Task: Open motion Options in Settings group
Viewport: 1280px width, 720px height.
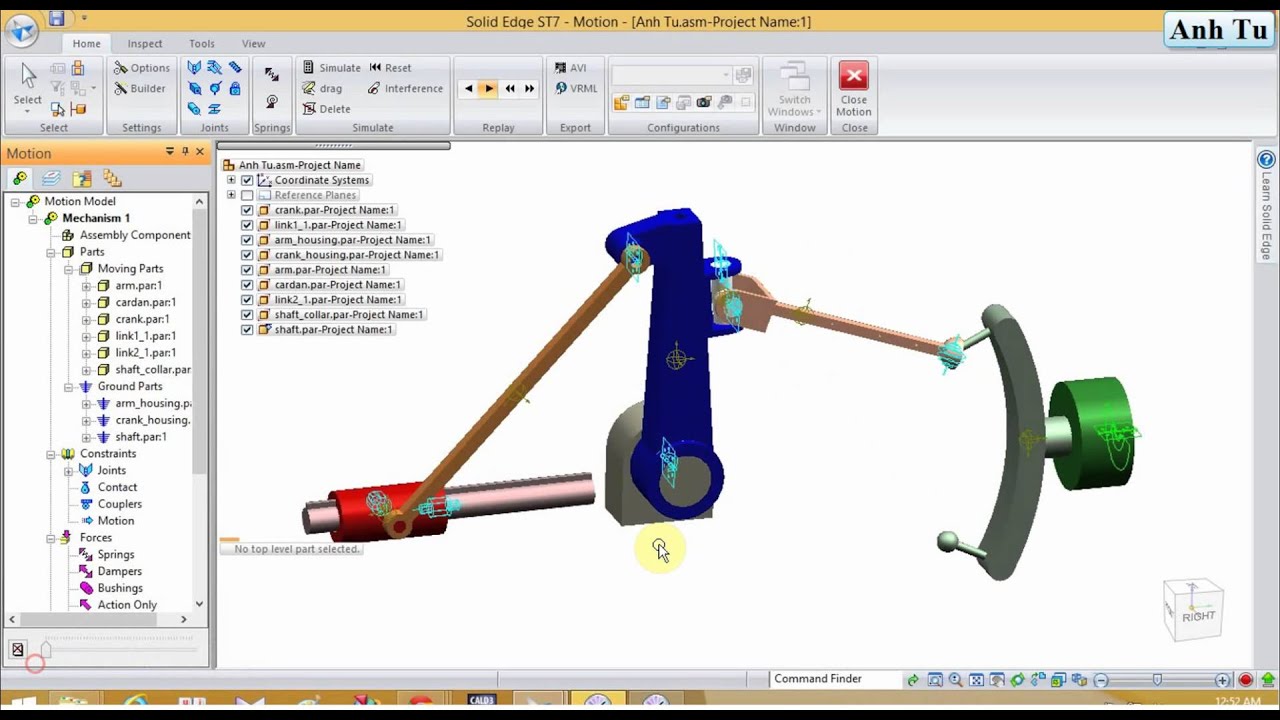Action: (x=141, y=68)
